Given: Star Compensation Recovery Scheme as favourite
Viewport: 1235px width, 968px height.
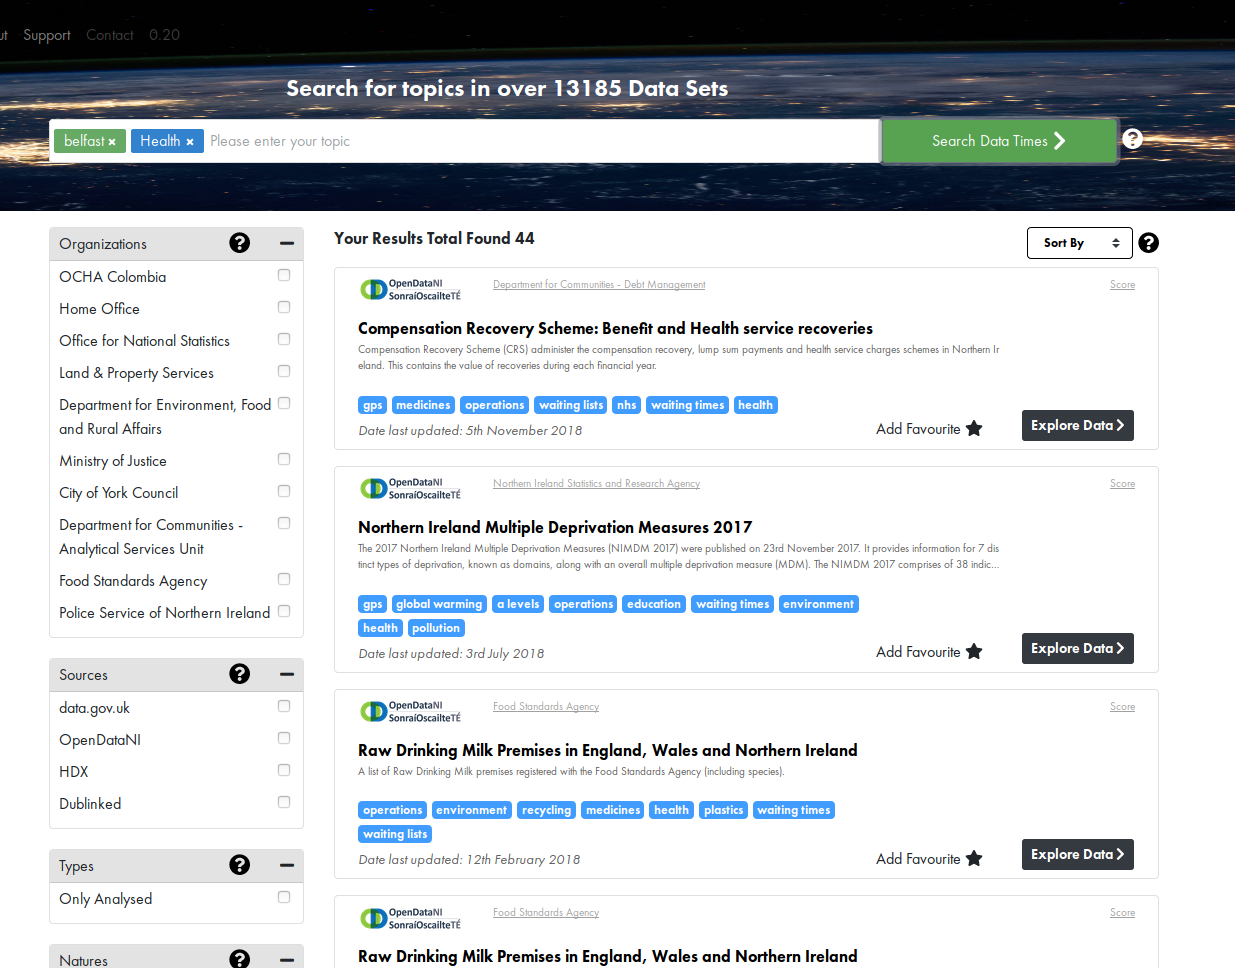Looking at the screenshot, I should pos(974,429).
